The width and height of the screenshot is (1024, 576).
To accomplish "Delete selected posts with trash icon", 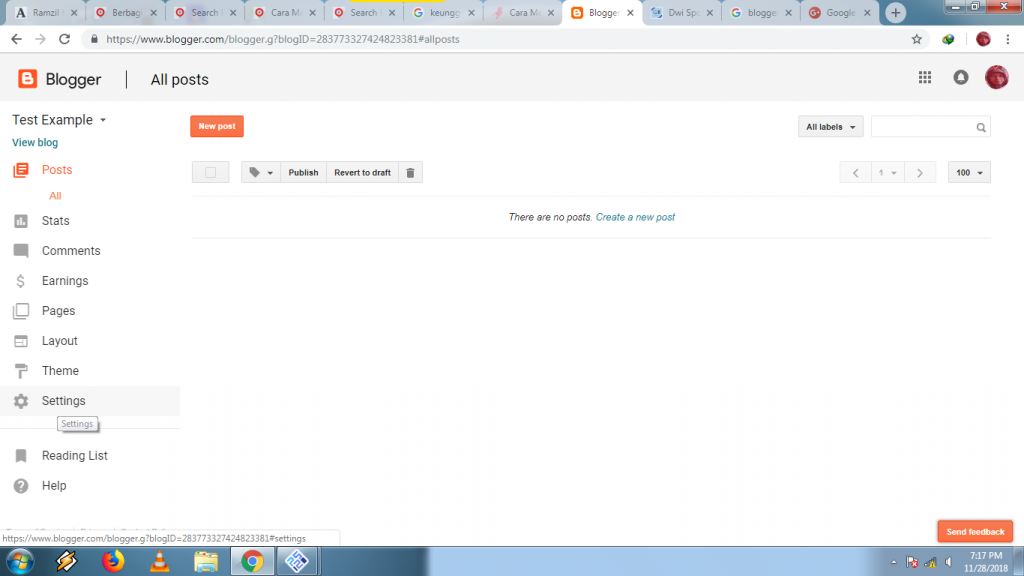I will click(x=410, y=172).
